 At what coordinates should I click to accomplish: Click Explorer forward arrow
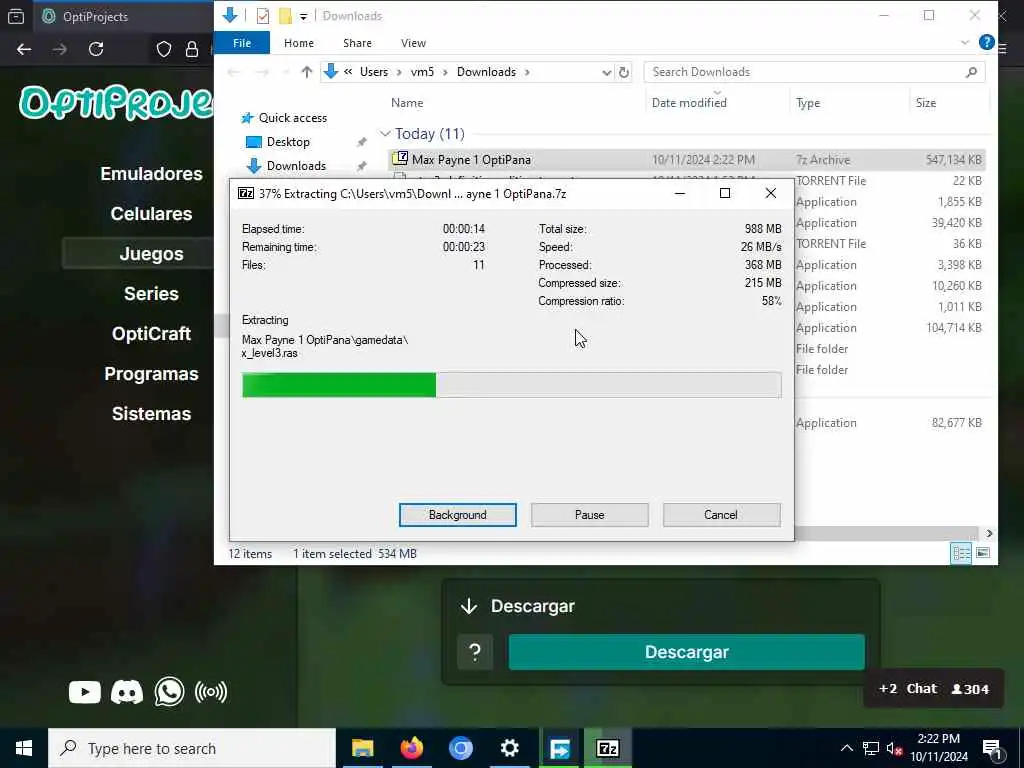[262, 72]
